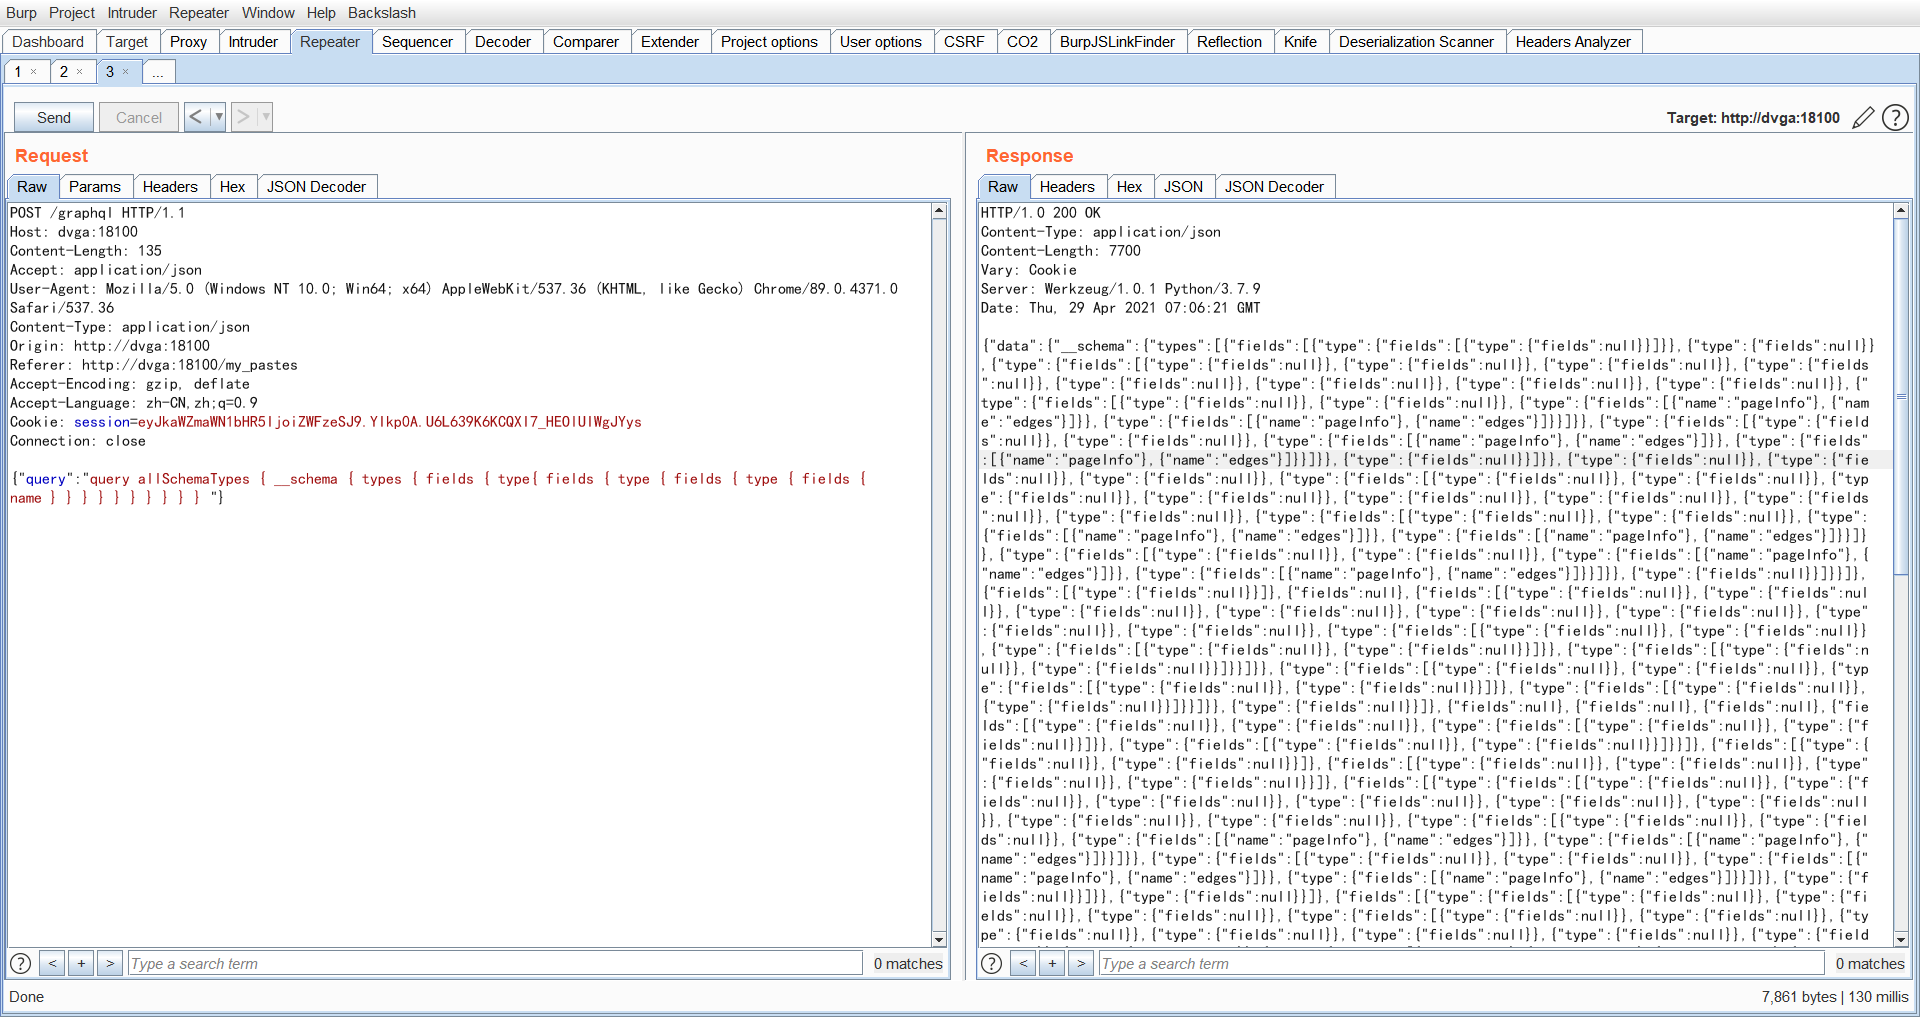Open the CSRF tab
1920x1017 pixels.
[x=964, y=41]
